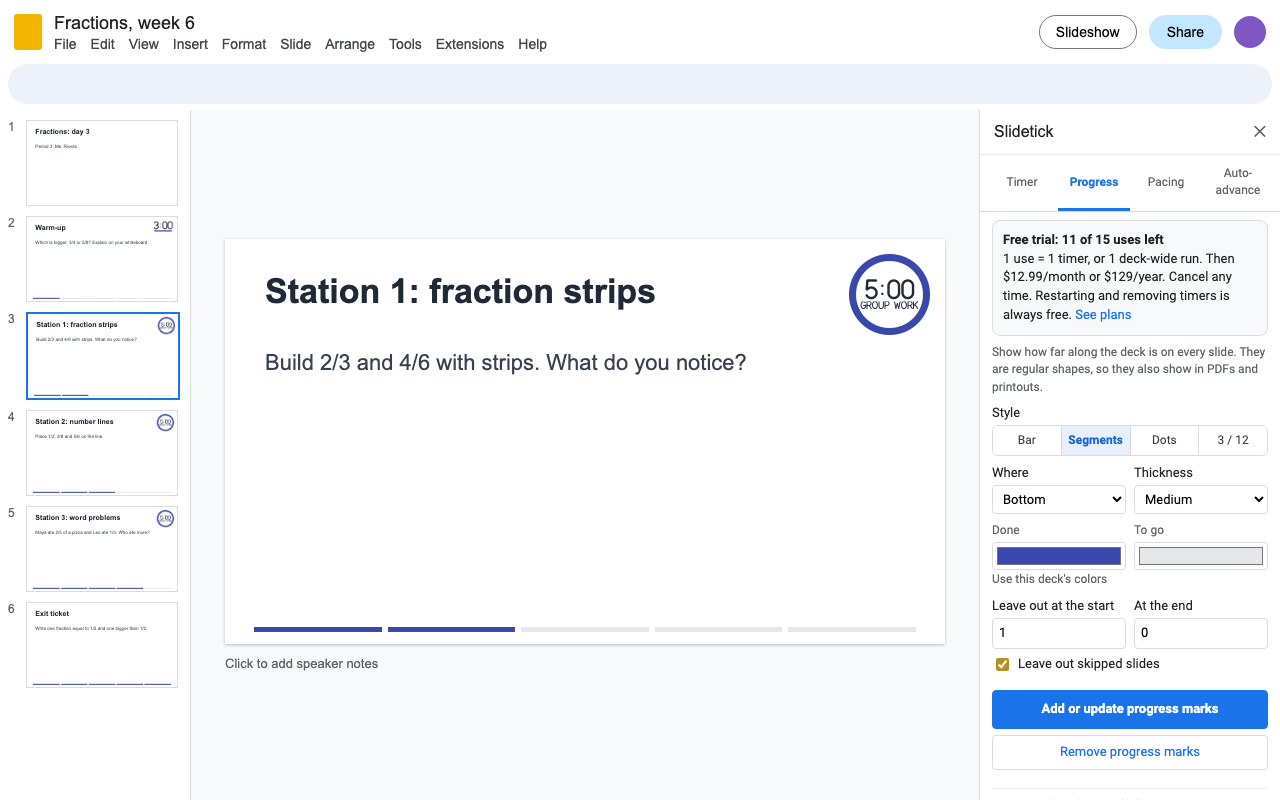
Task: Choose the Bar progress style
Action: tap(1027, 440)
